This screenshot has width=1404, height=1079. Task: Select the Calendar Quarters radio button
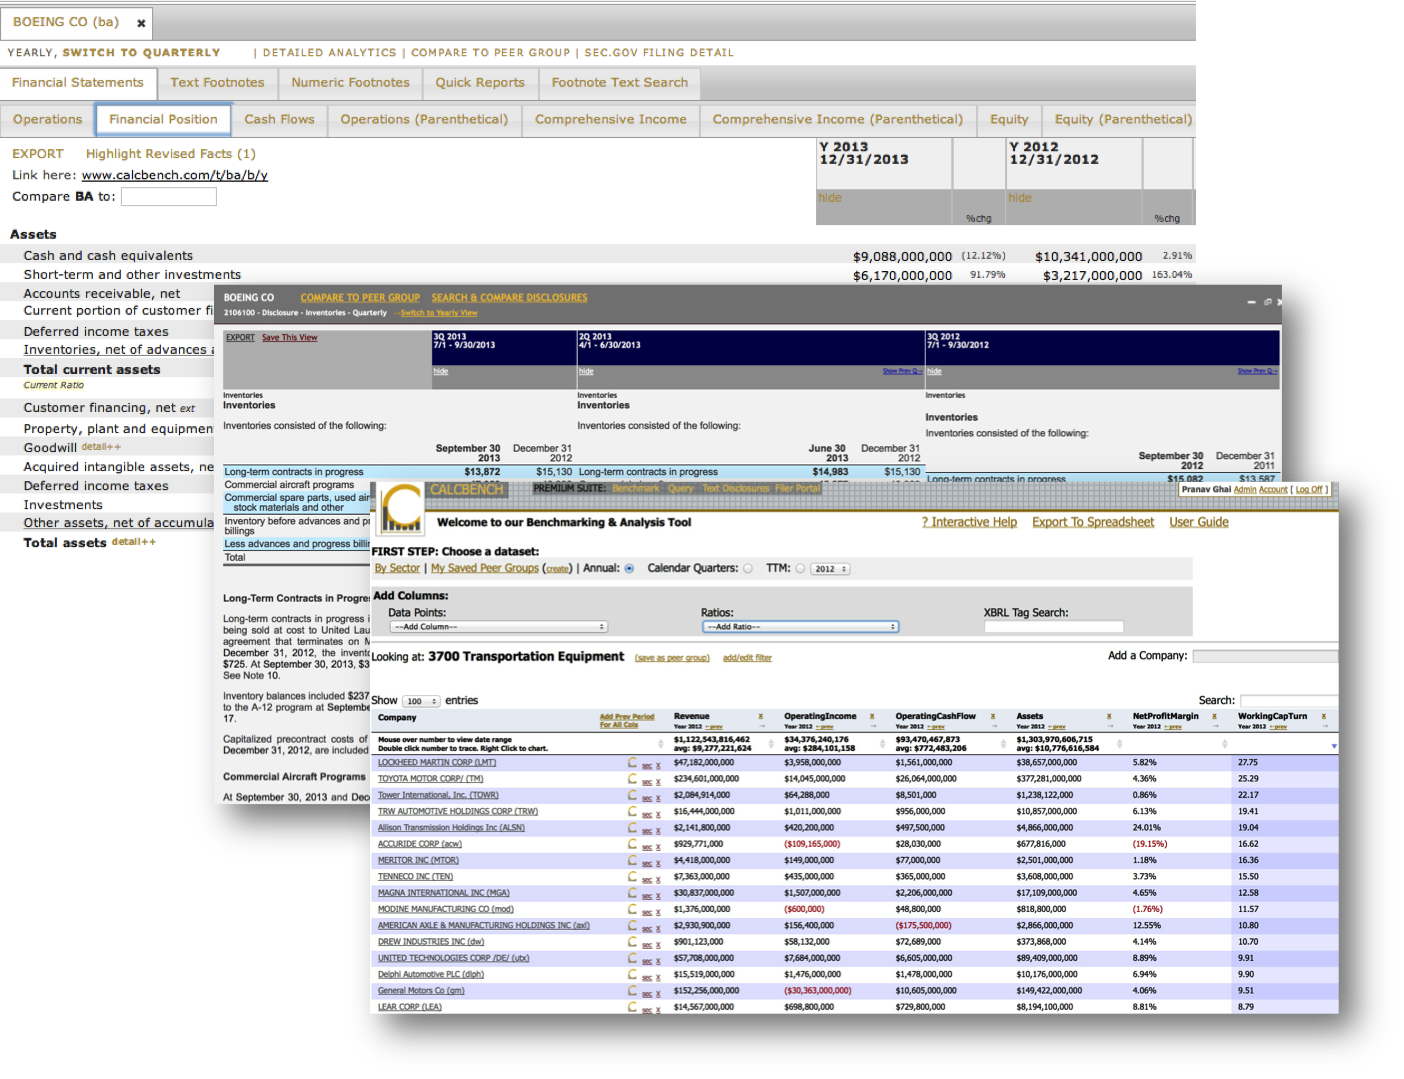pyautogui.click(x=748, y=569)
